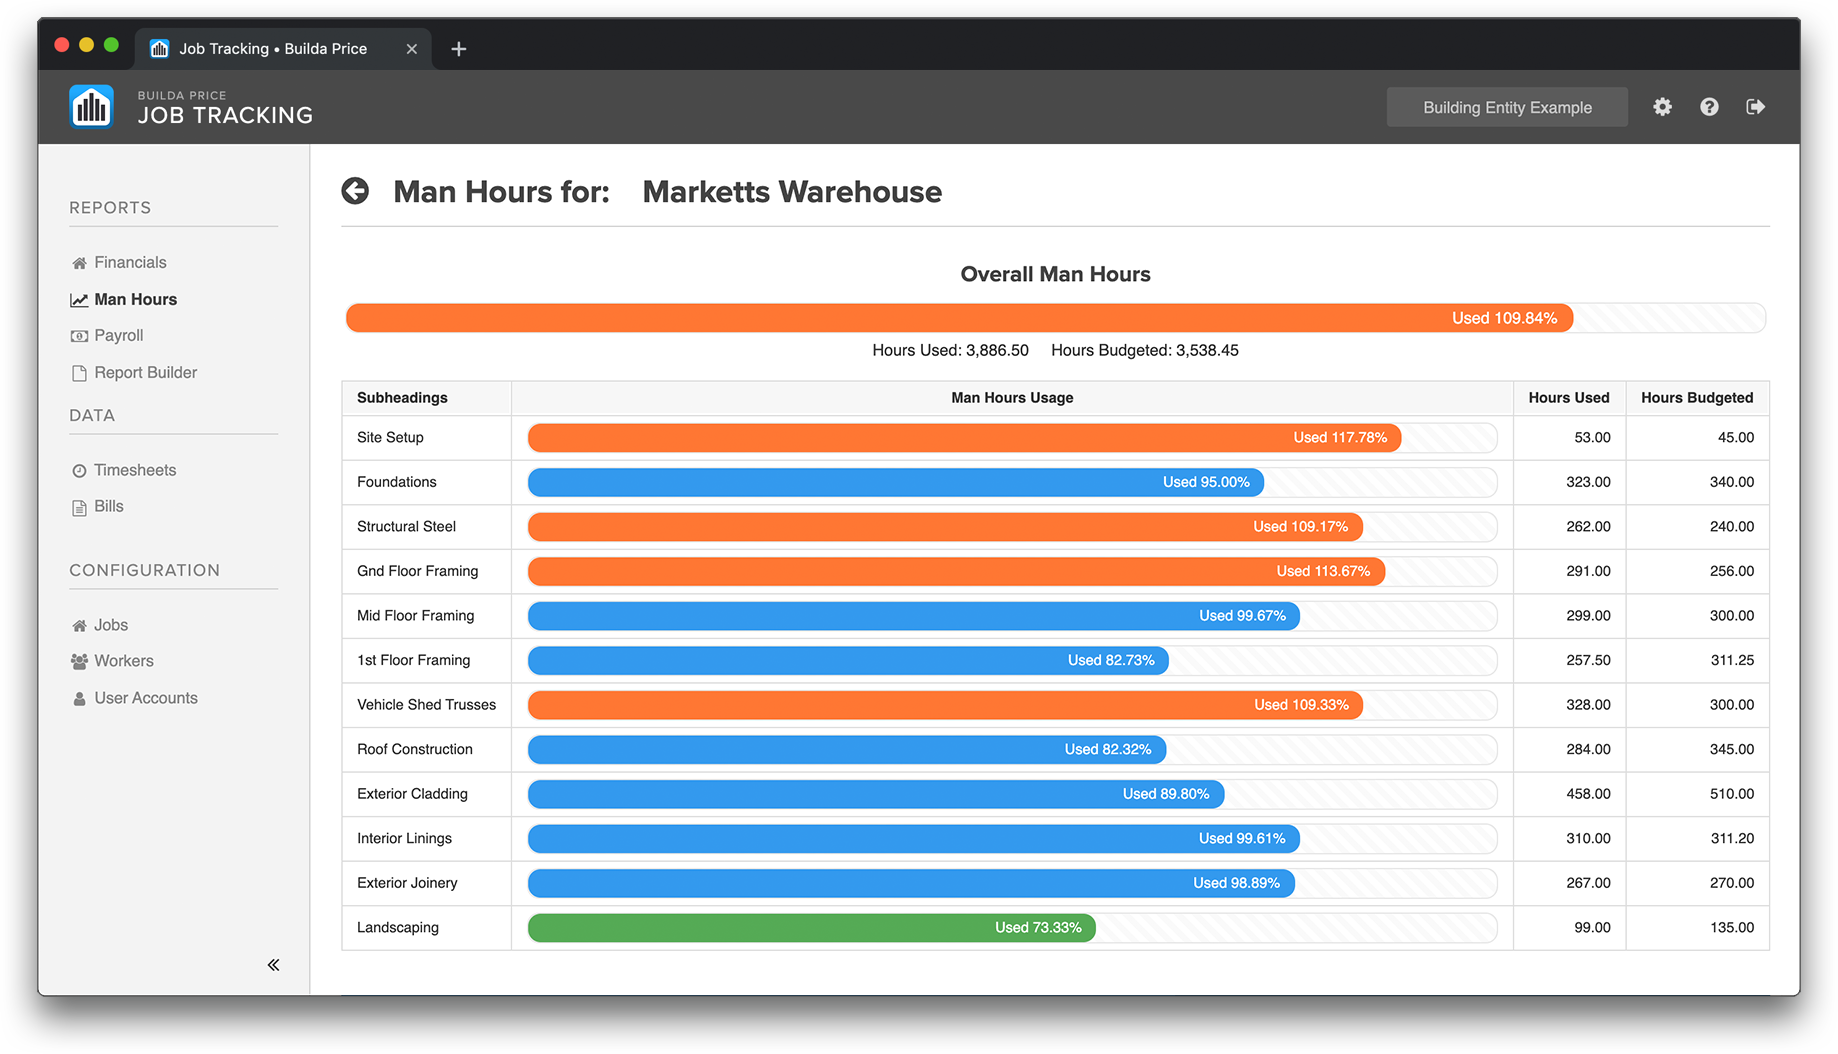This screenshot has height=1054, width=1838.
Task: Open the Payroll report
Action: (x=118, y=335)
